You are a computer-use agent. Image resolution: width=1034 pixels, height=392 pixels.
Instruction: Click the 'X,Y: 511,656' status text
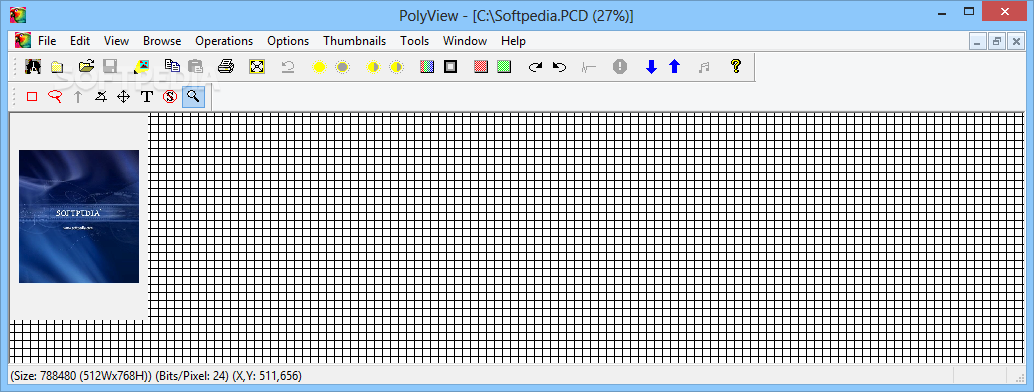pyautogui.click(x=266, y=376)
